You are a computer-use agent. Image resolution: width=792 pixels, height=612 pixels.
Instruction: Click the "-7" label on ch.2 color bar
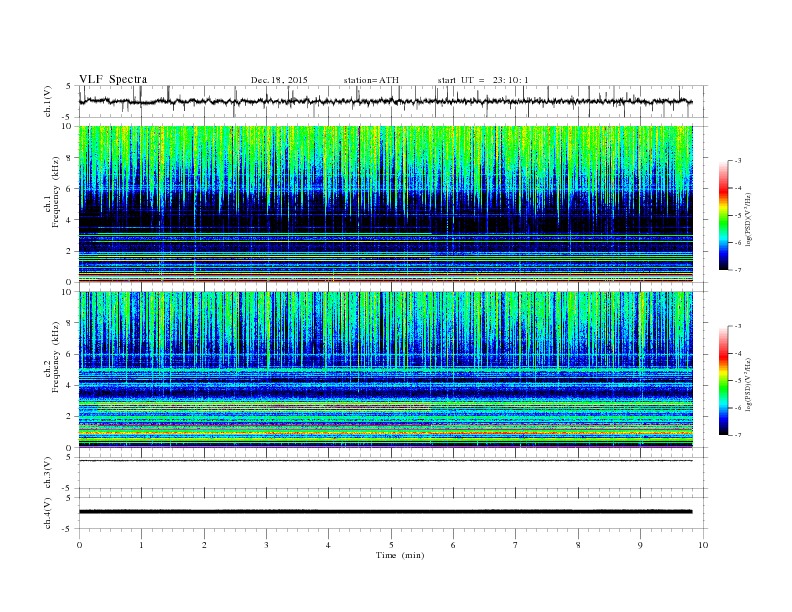(738, 435)
